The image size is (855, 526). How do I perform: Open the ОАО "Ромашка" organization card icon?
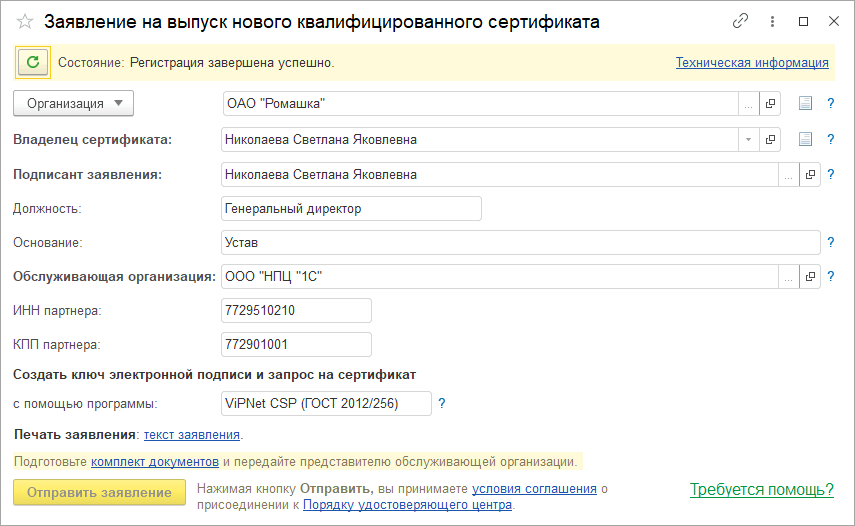[770, 103]
